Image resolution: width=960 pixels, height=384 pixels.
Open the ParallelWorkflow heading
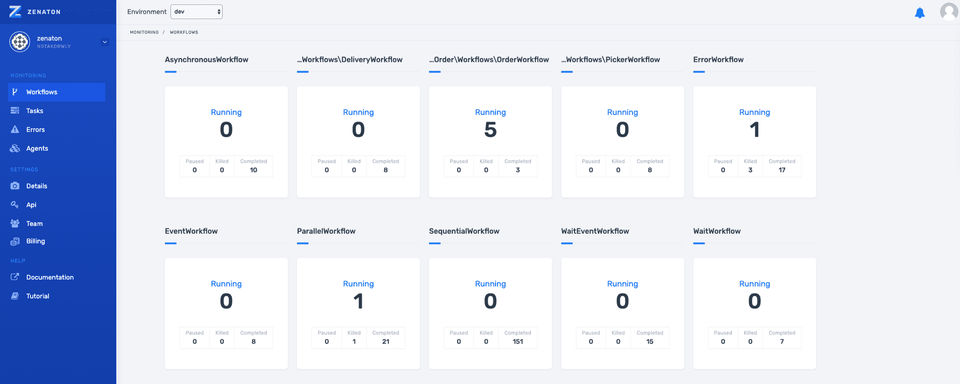pyautogui.click(x=326, y=232)
